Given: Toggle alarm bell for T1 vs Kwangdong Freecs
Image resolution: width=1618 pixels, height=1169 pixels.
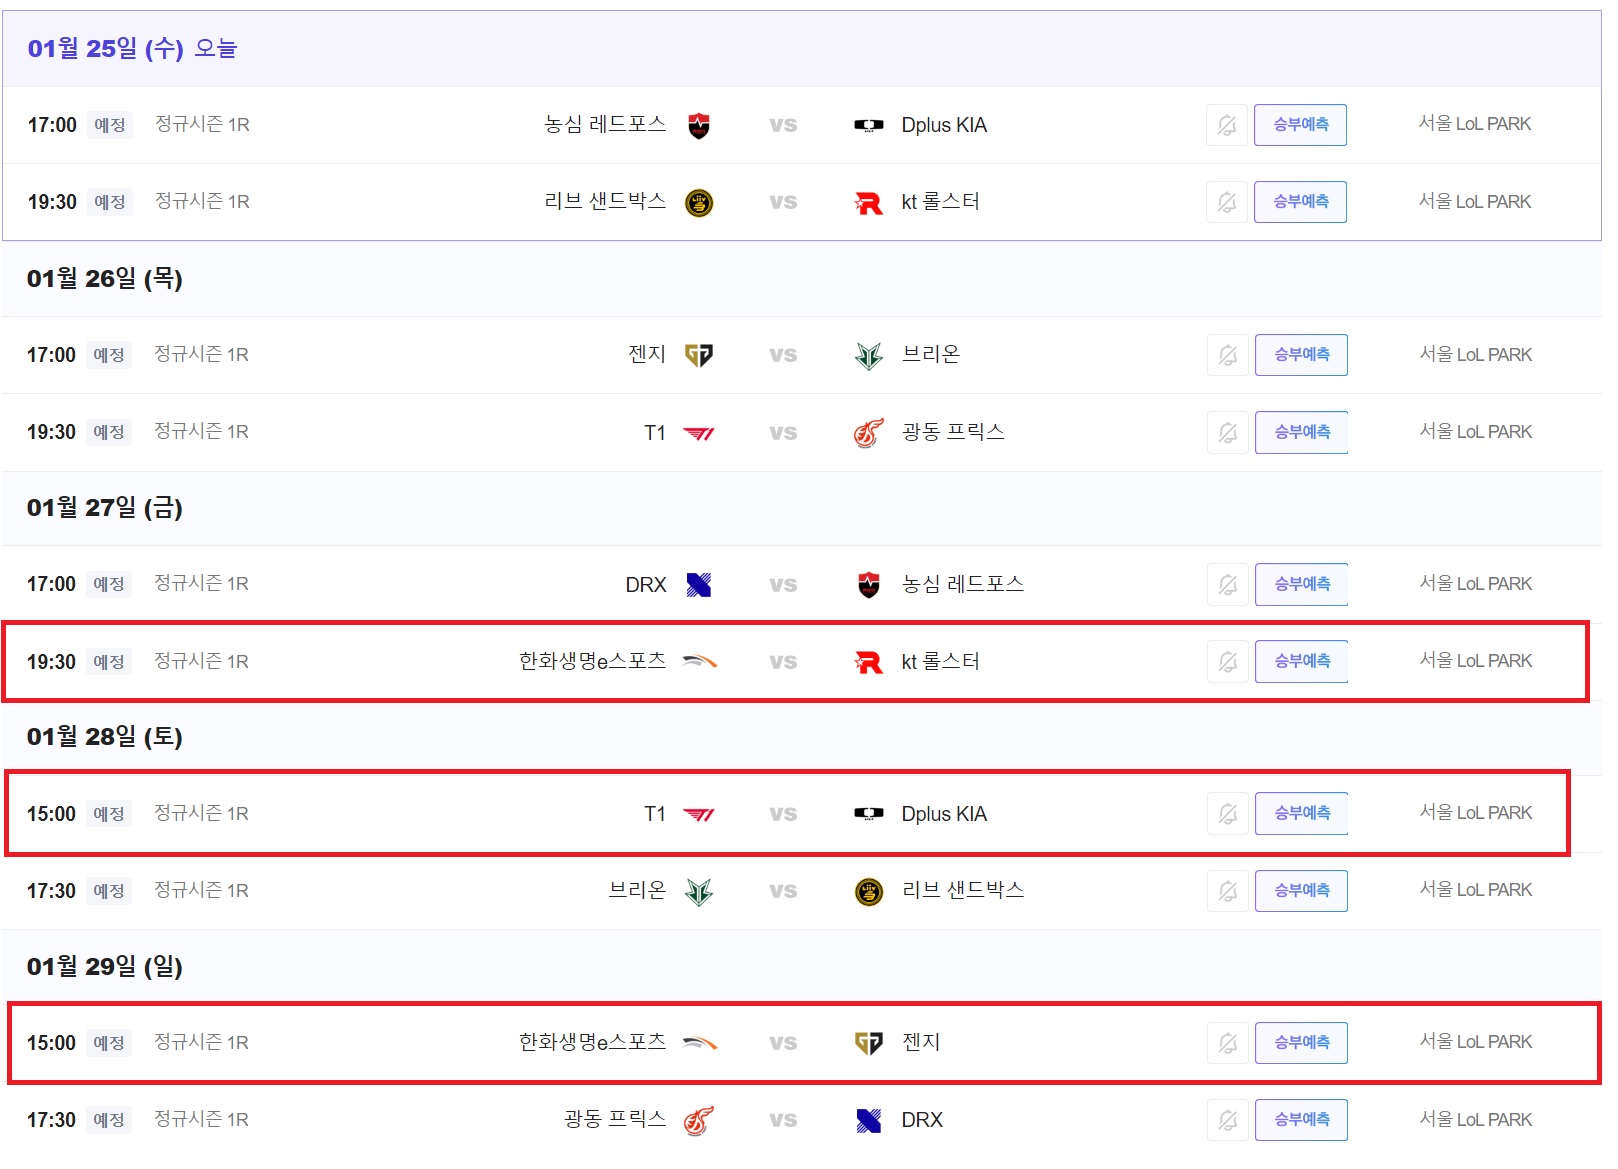Looking at the screenshot, I should pyautogui.click(x=1227, y=432).
